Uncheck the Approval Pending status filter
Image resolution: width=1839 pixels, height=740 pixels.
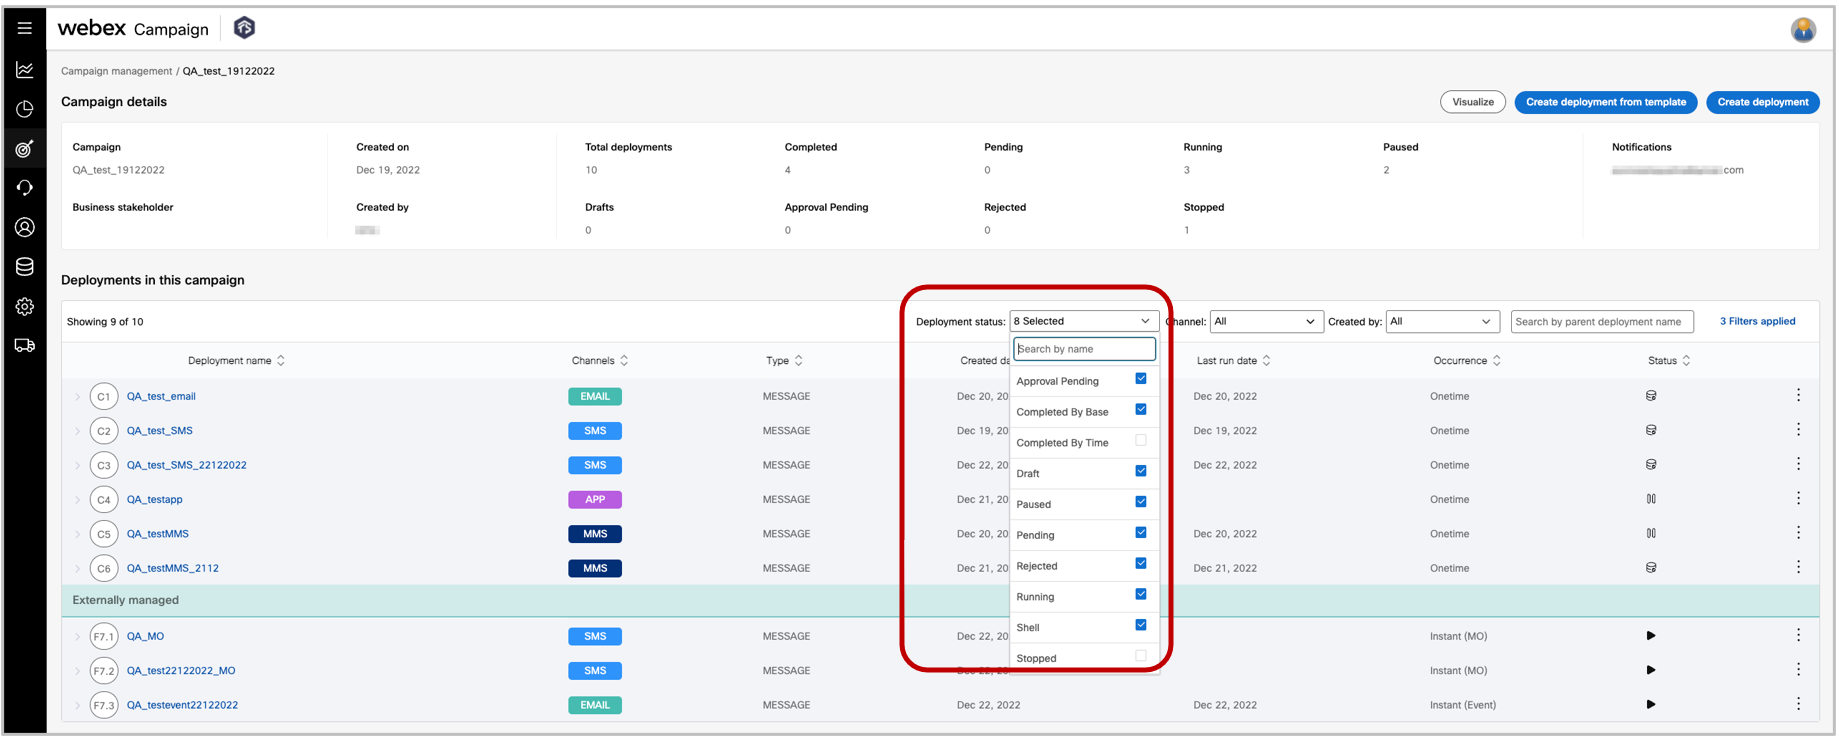(x=1141, y=379)
